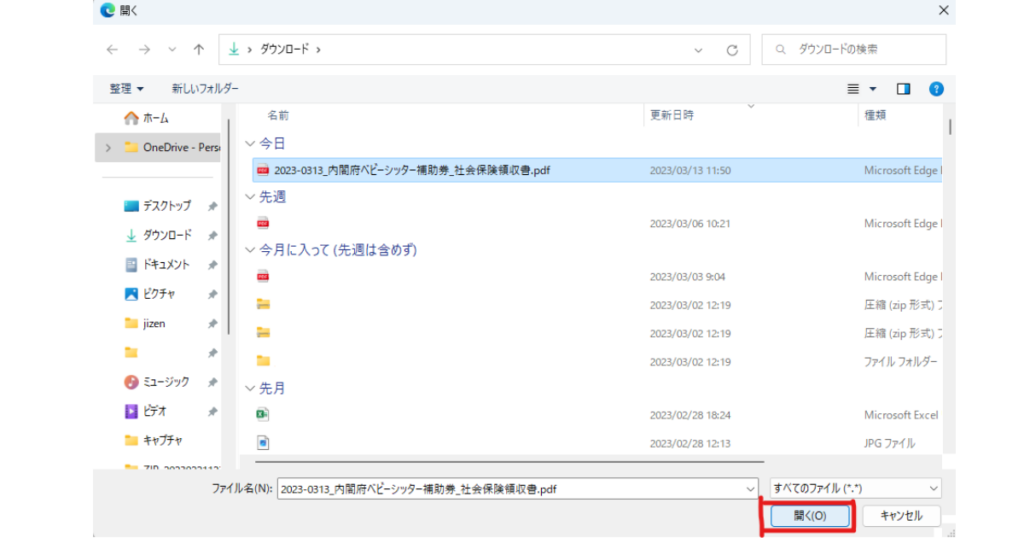Select the Excel file from last month
The height and width of the screenshot is (538, 1024).
pyautogui.click(x=263, y=414)
